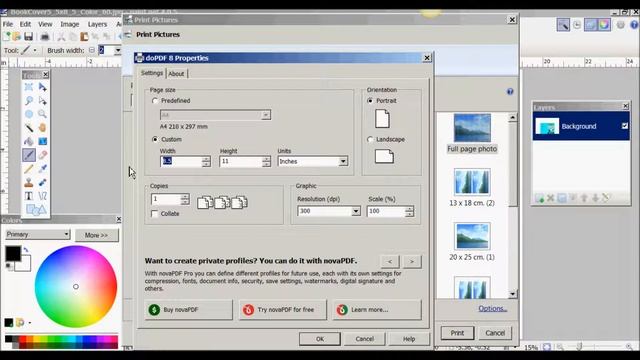
Task: Click Help button in doPDF Properties
Action: [409, 339]
